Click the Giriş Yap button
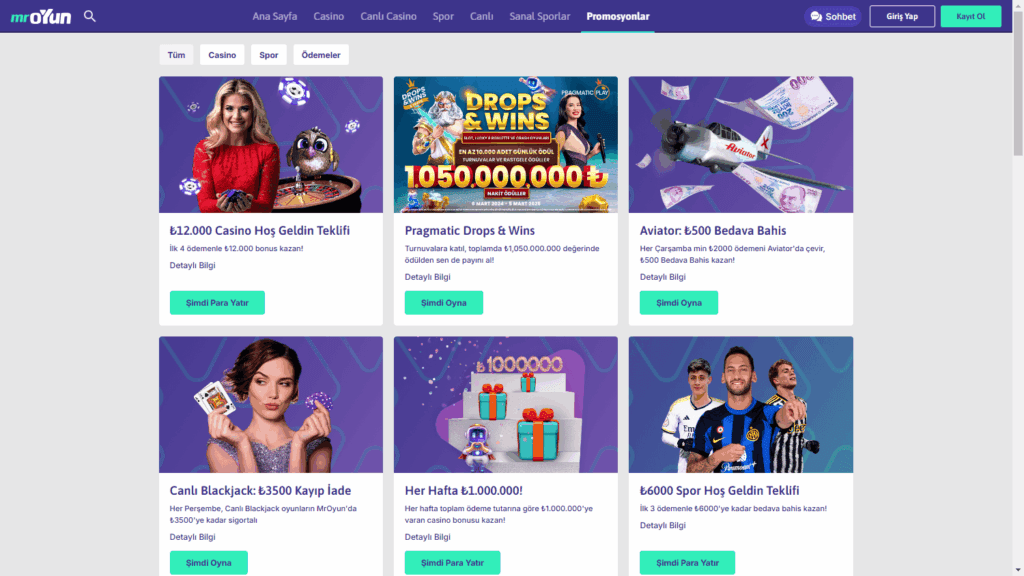Image resolution: width=1024 pixels, height=576 pixels. pyautogui.click(x=902, y=16)
